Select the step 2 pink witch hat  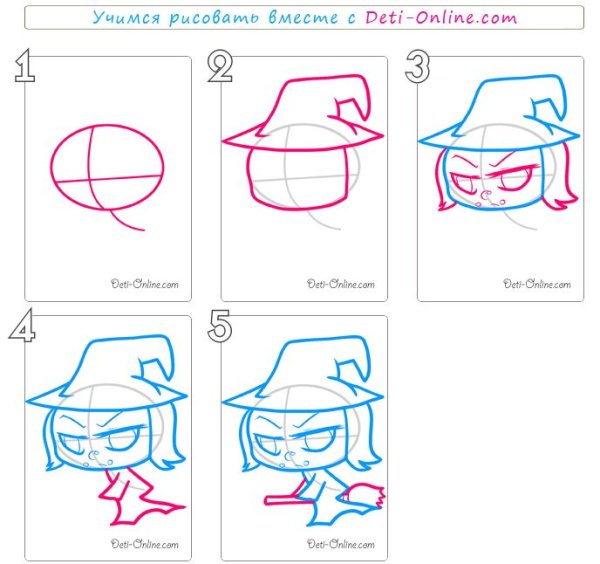coord(303,112)
